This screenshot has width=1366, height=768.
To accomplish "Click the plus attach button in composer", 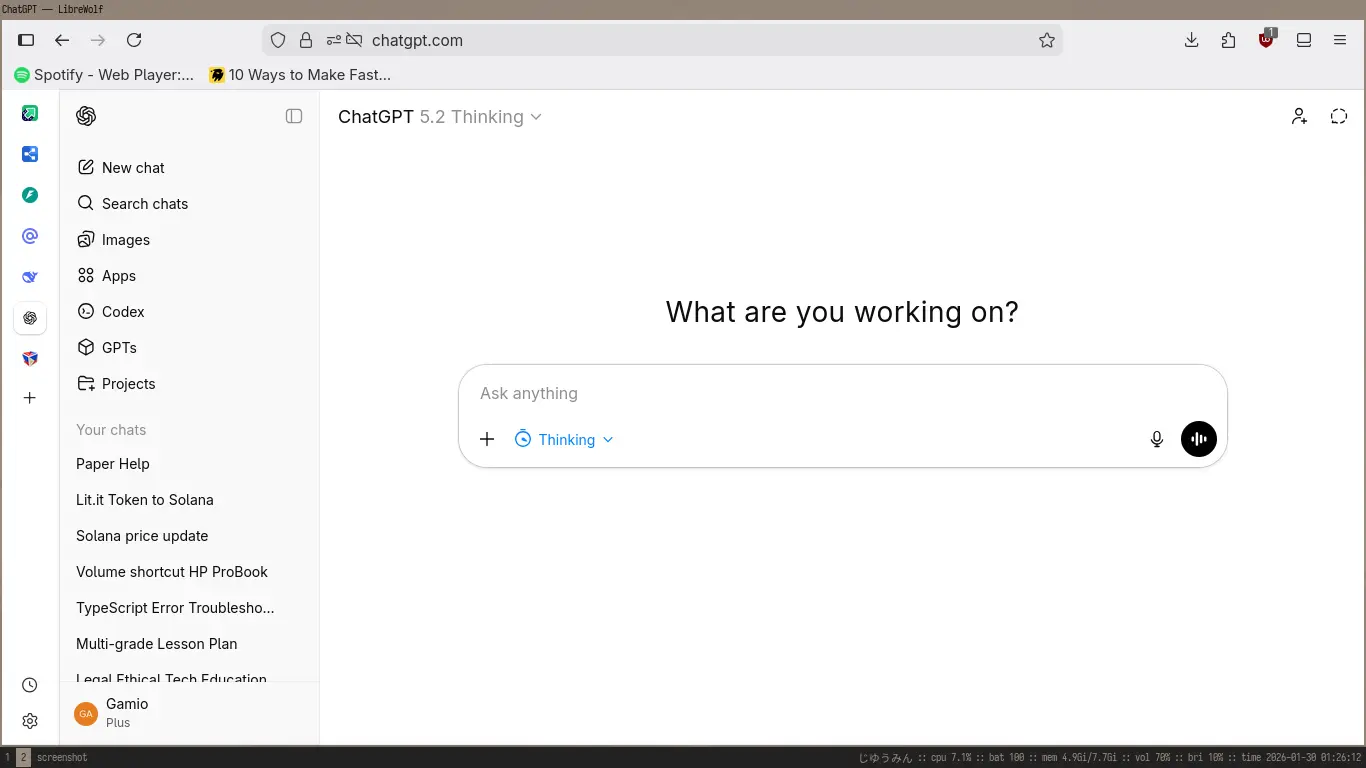I will point(487,440).
